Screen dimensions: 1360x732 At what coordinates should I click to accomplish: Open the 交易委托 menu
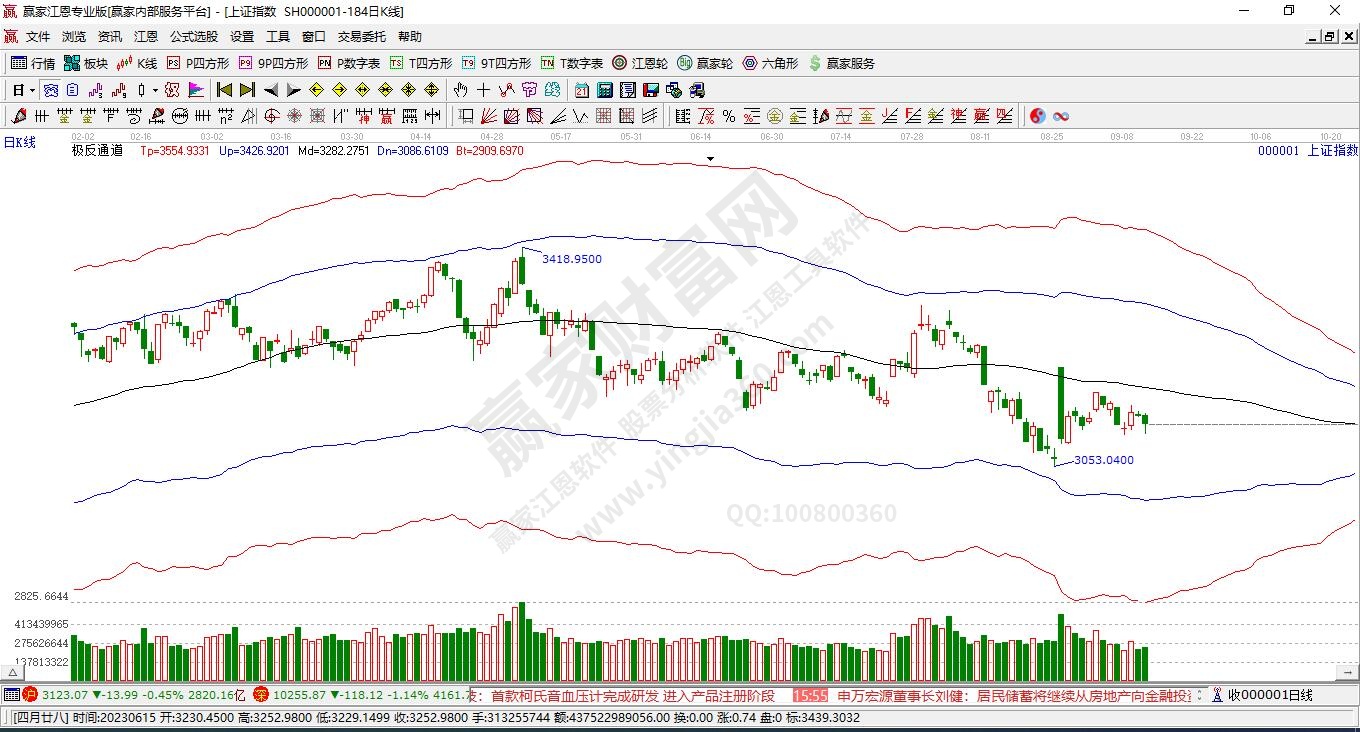coord(361,37)
